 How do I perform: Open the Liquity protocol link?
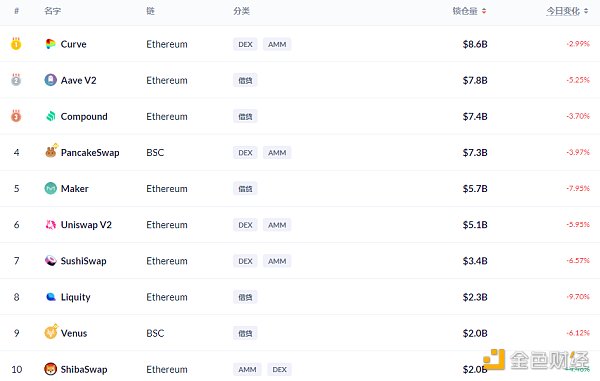(x=75, y=297)
